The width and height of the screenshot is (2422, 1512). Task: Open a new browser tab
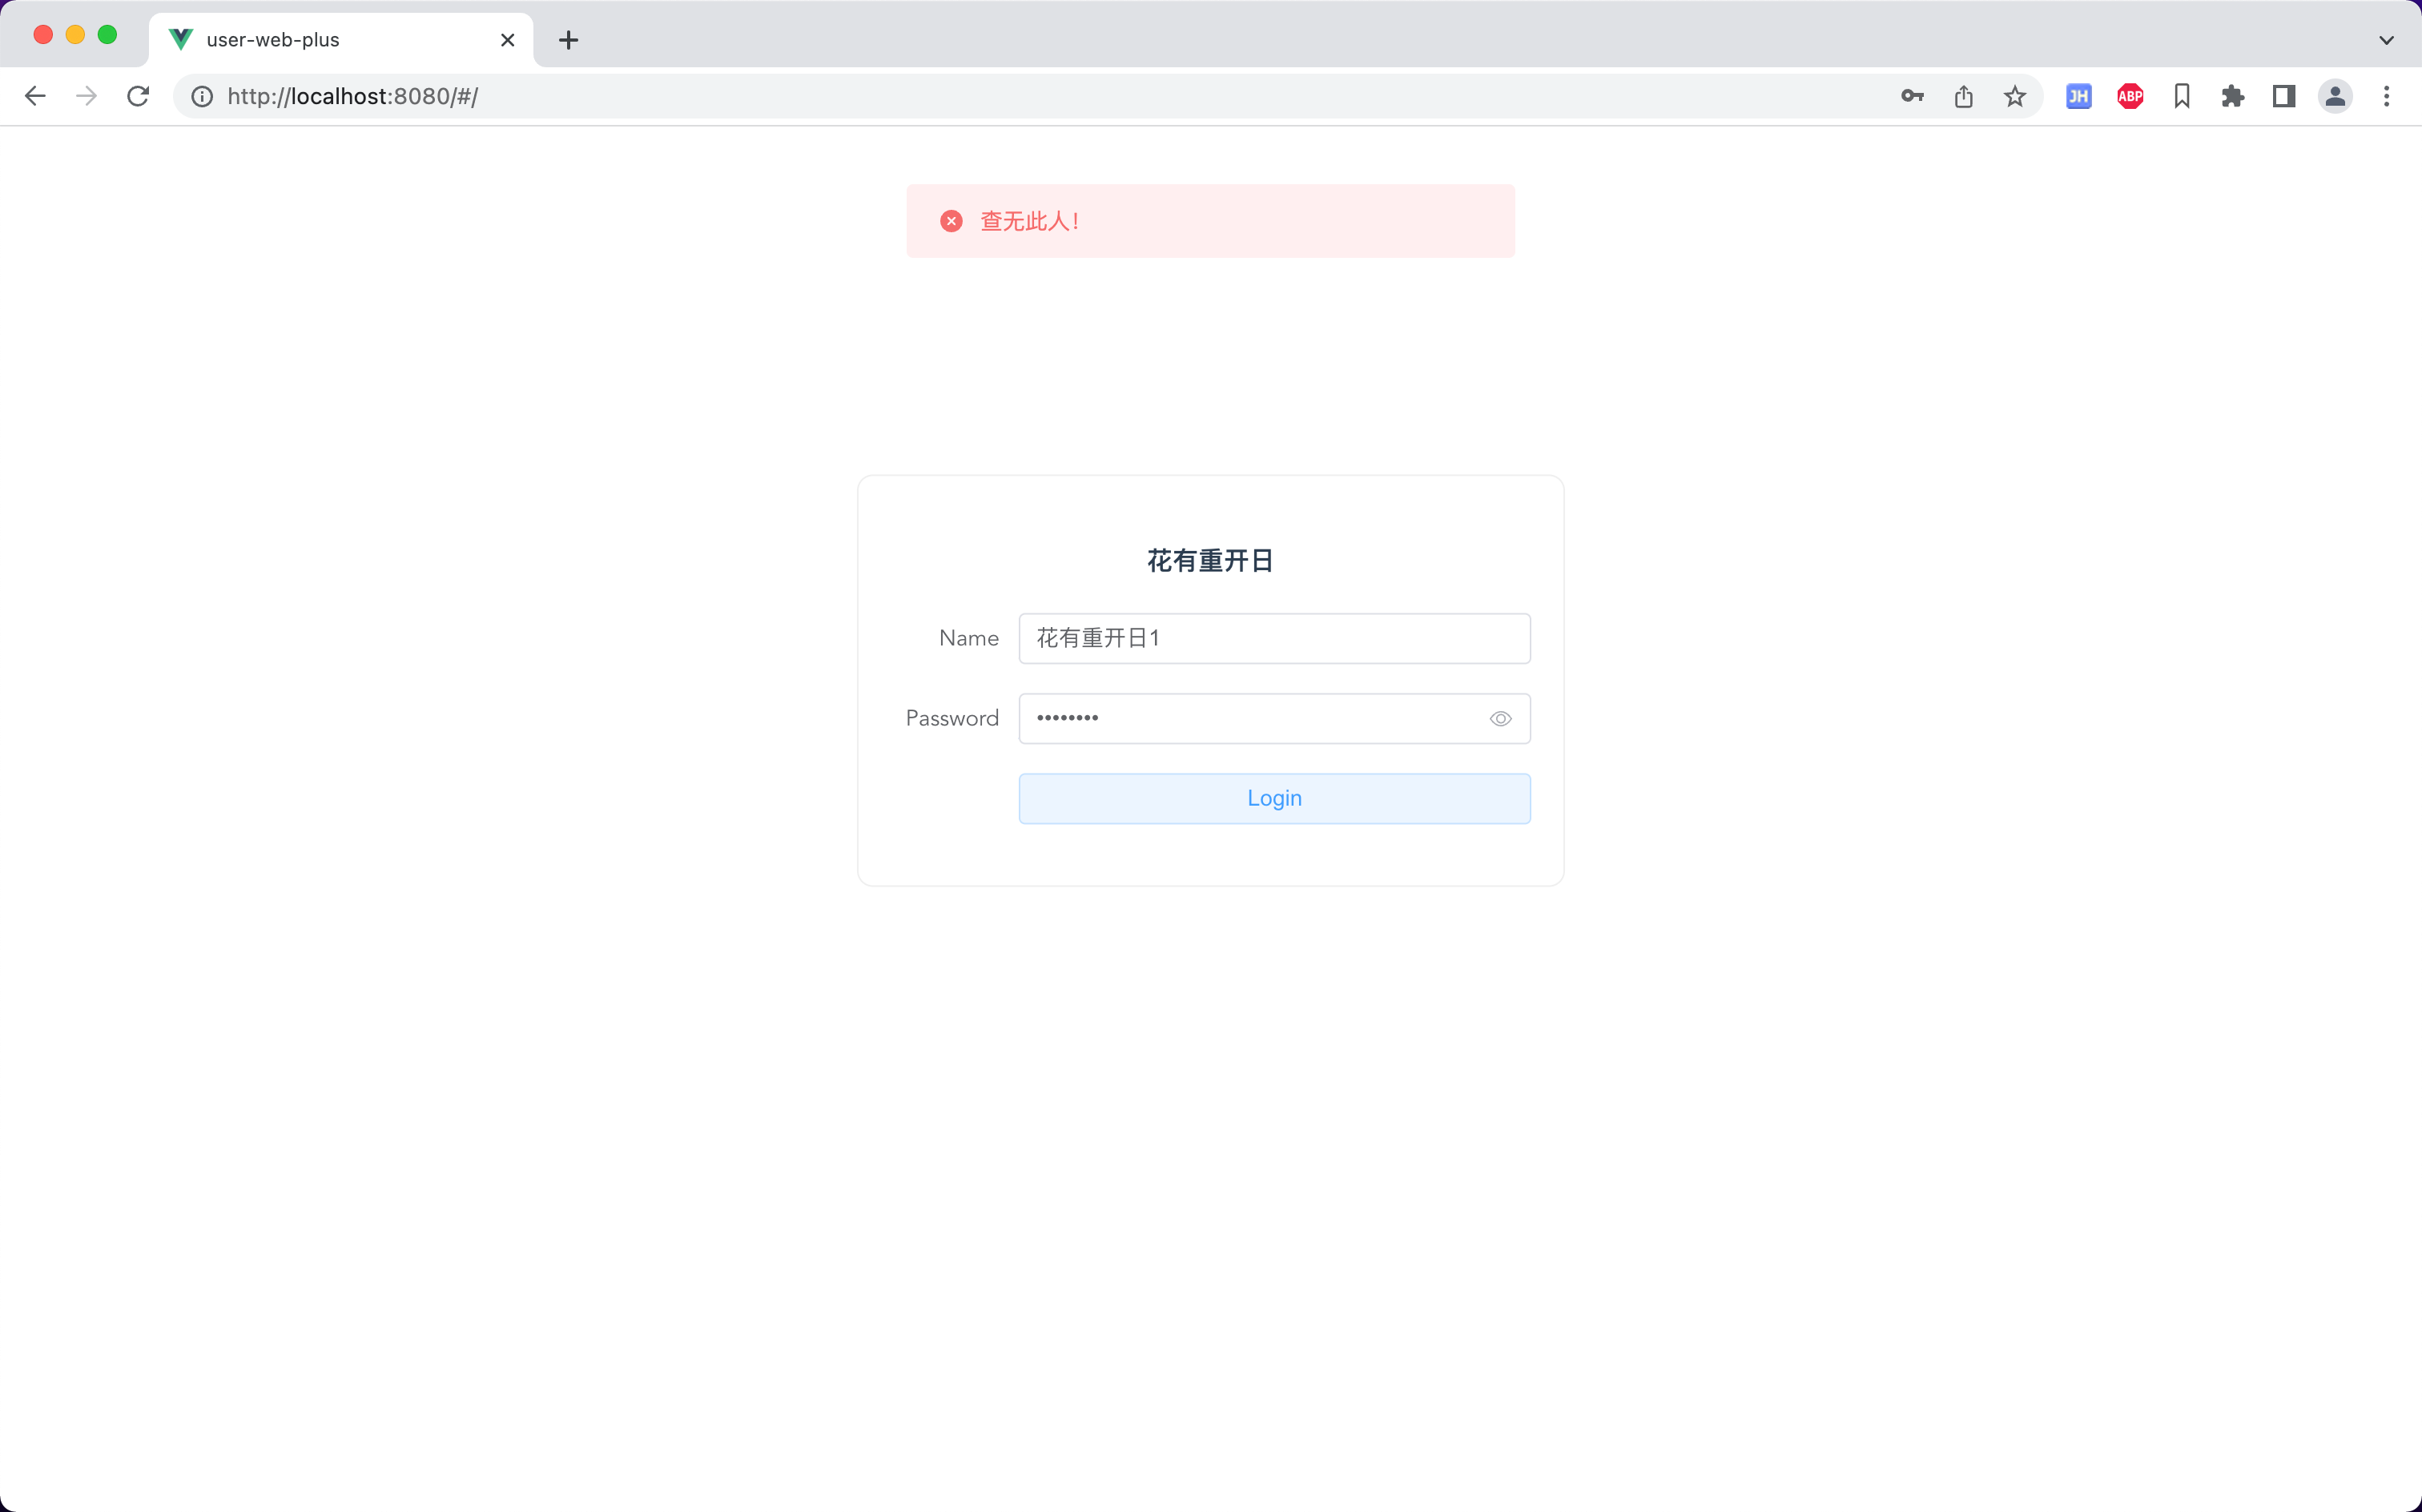tap(569, 40)
